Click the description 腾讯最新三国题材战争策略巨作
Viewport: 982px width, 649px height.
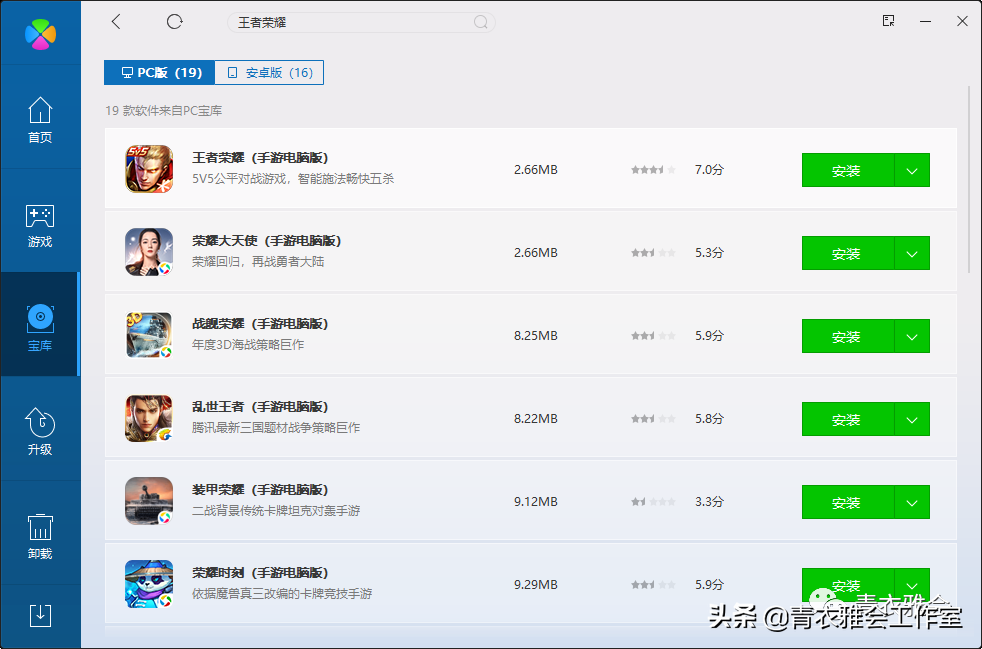click(x=276, y=428)
